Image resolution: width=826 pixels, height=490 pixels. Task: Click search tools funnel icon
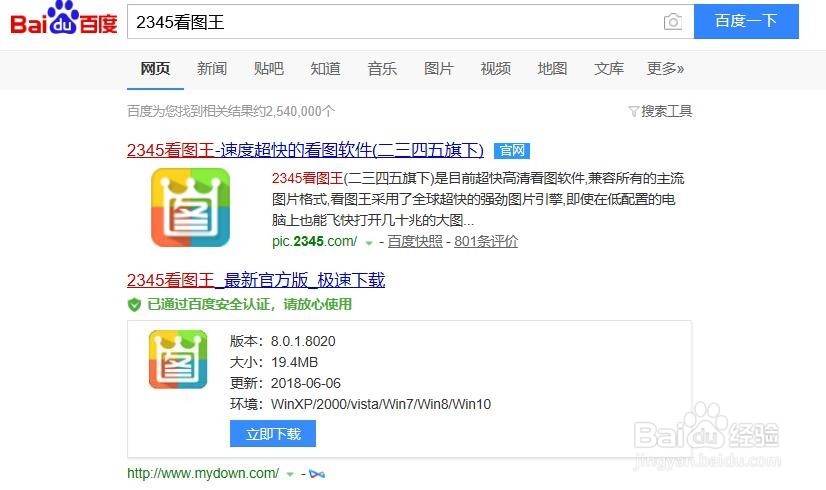(x=633, y=111)
